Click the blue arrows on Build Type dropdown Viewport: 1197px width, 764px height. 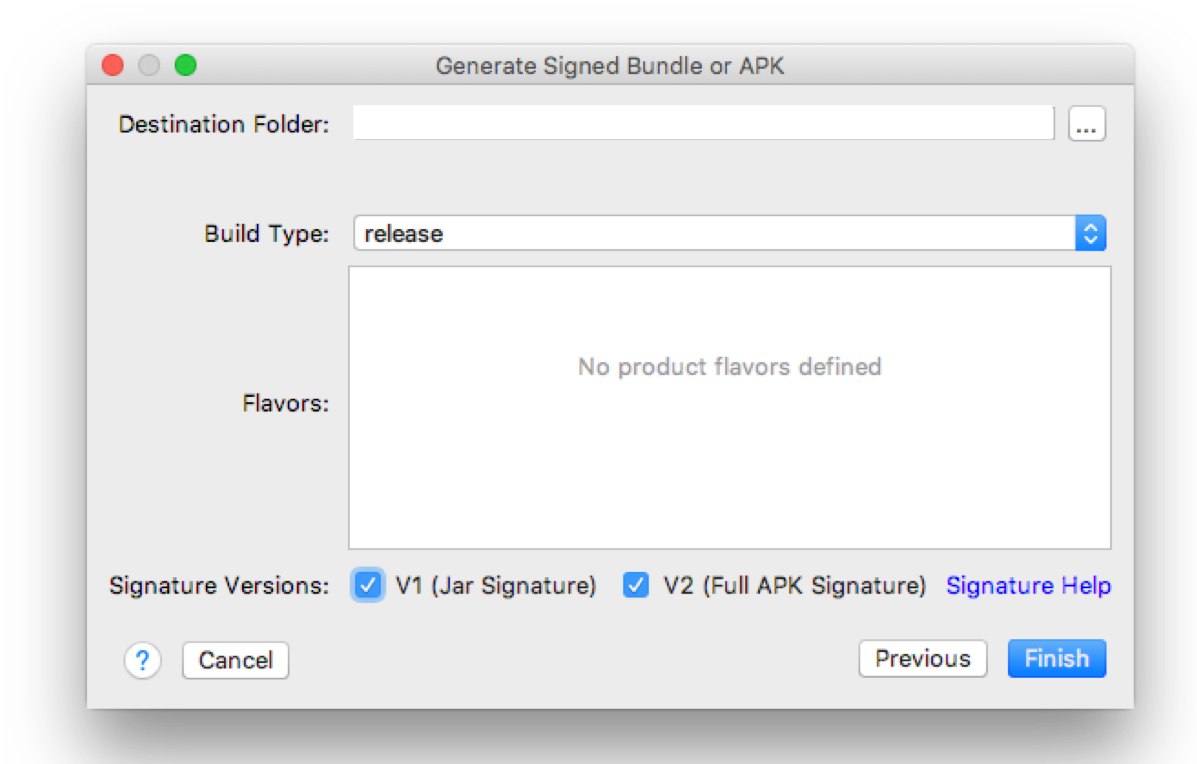1091,233
